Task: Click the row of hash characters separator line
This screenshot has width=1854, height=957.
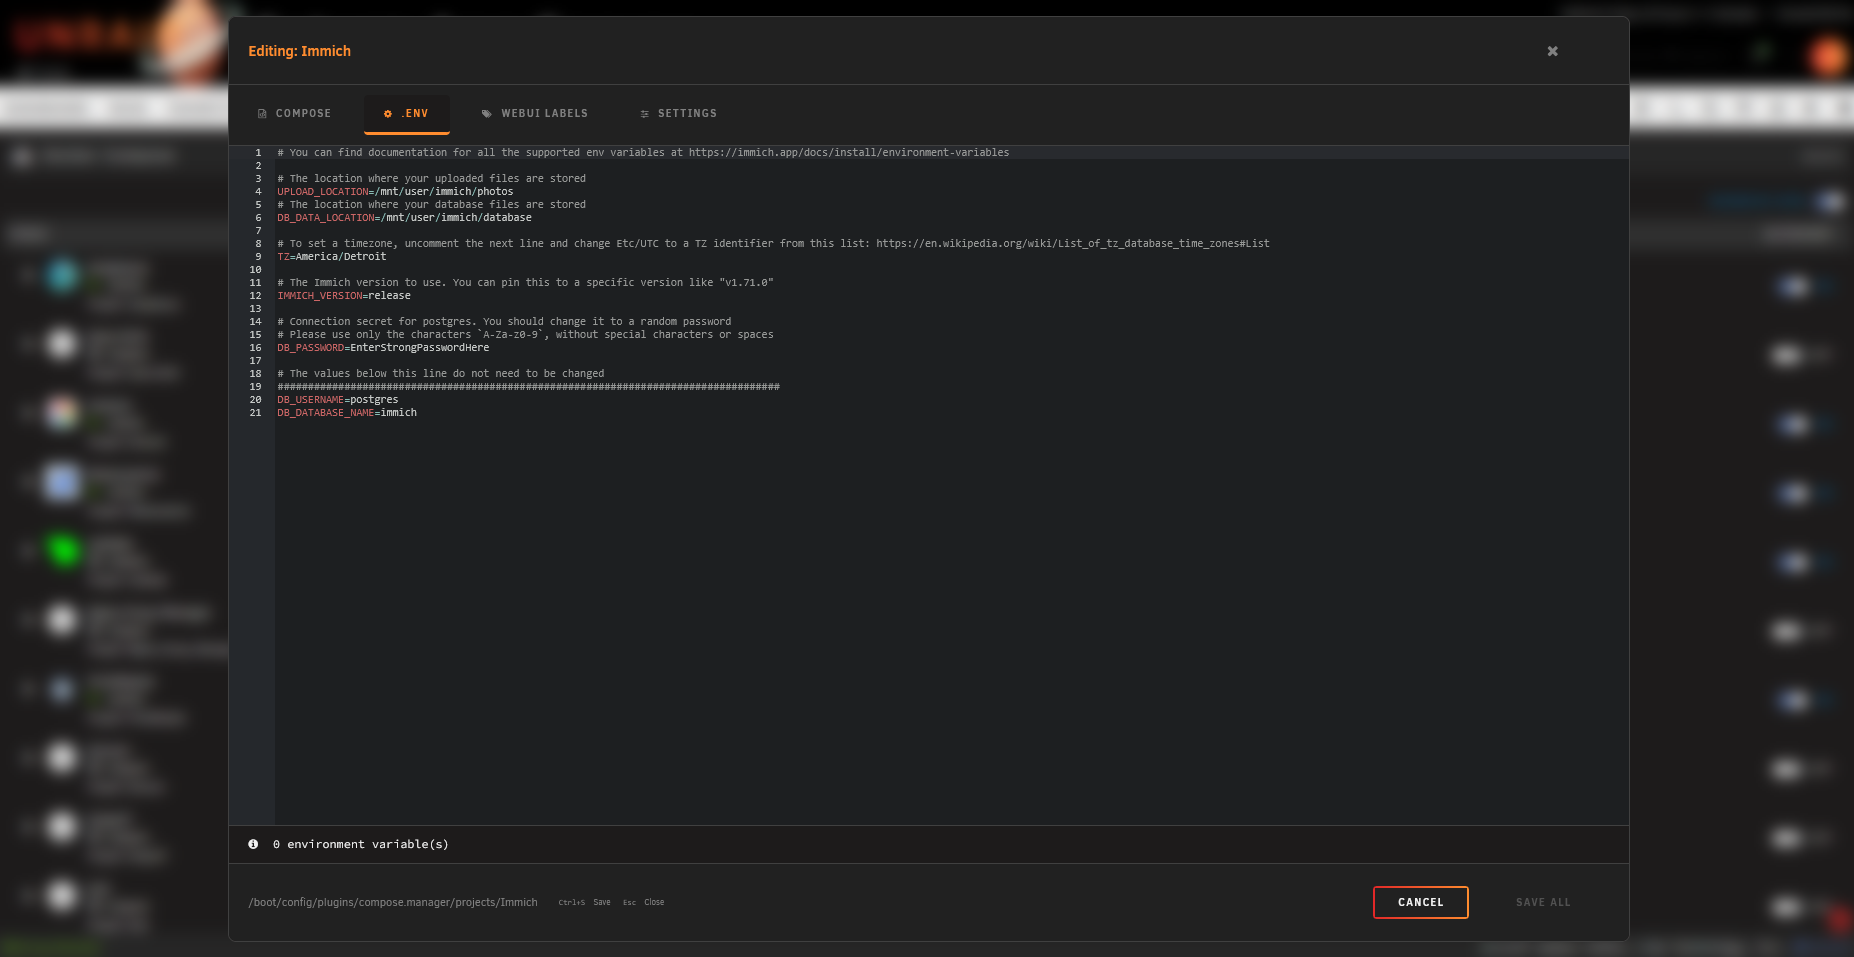Action: tap(528, 387)
